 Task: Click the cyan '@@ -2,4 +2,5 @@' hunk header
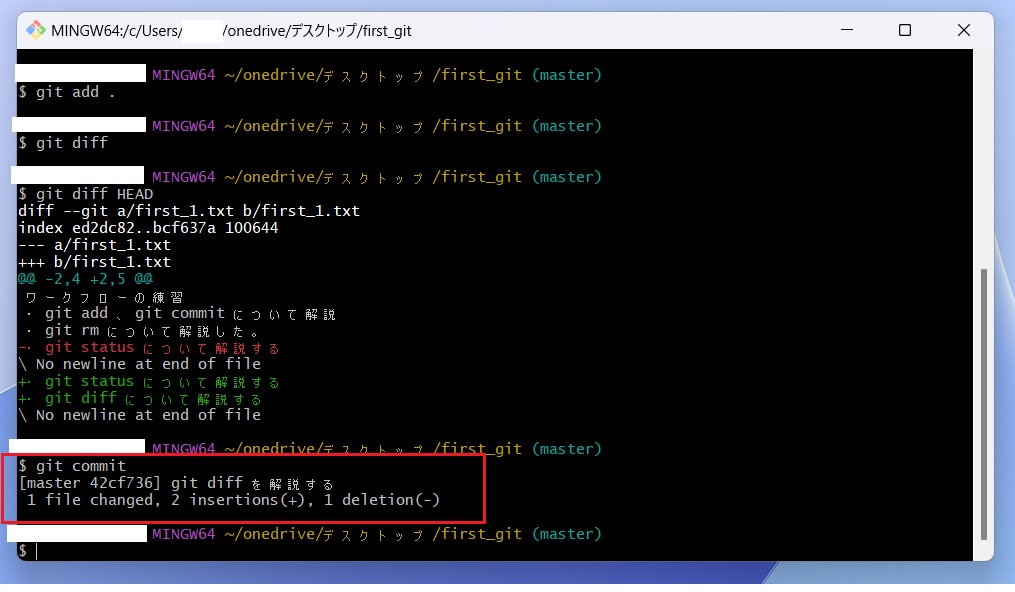[85, 279]
